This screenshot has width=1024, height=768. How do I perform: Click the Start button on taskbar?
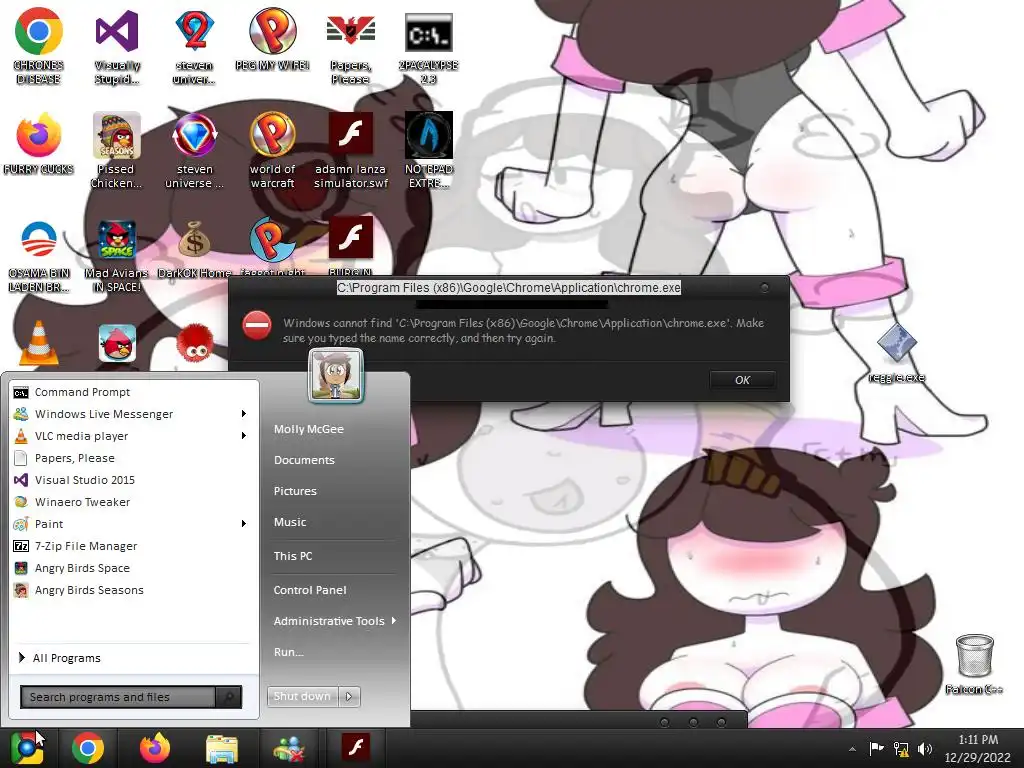(x=27, y=748)
